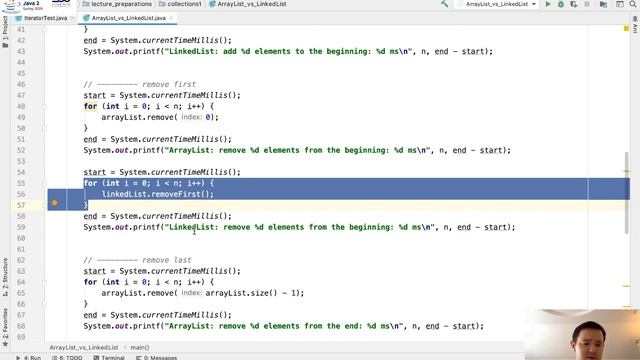Open the Project tool window sidebar
This screenshot has height=360, width=640.
[5, 33]
